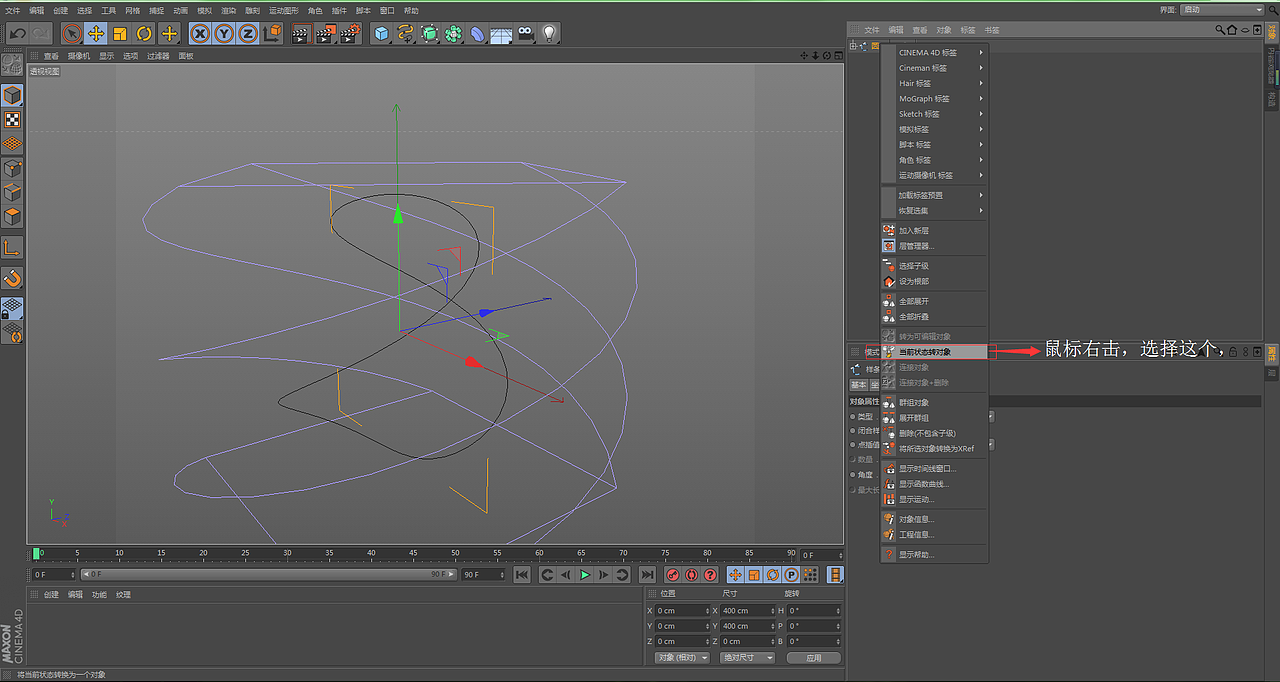Open the 渲染 menu
This screenshot has width=1280, height=682.
click(x=228, y=10)
